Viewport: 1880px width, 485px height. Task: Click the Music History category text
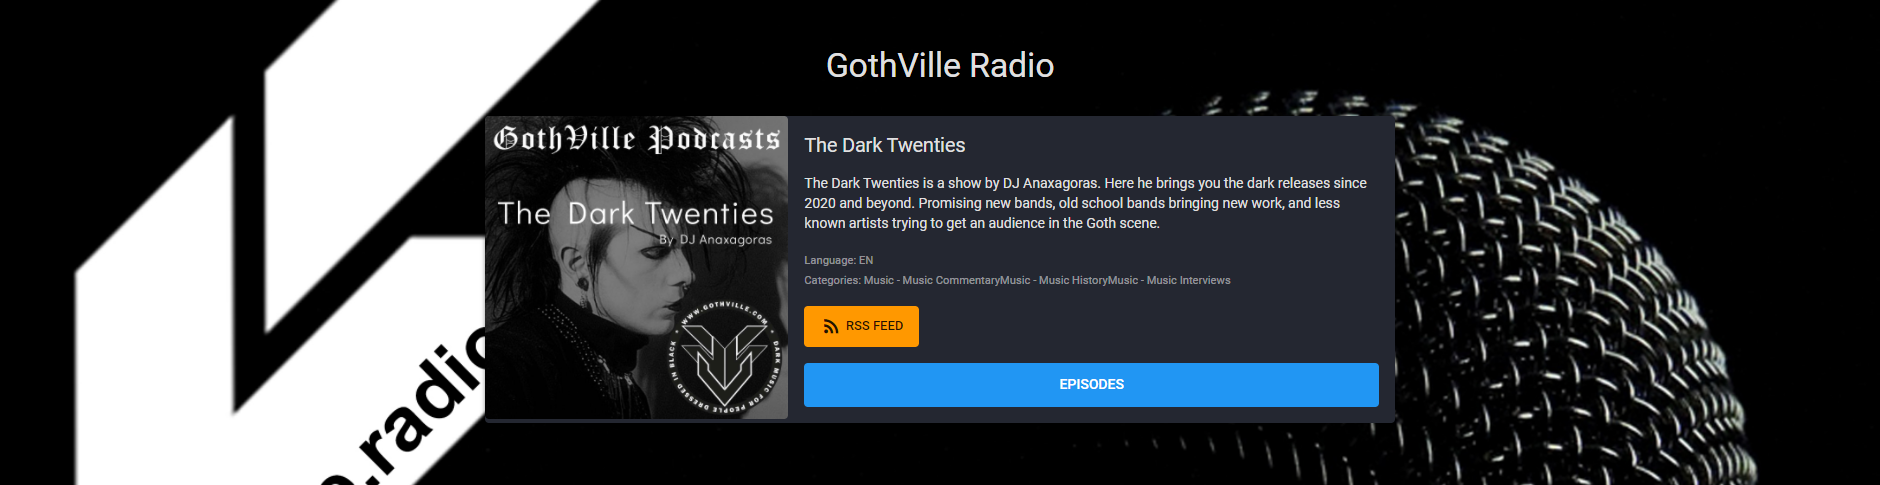click(1073, 281)
